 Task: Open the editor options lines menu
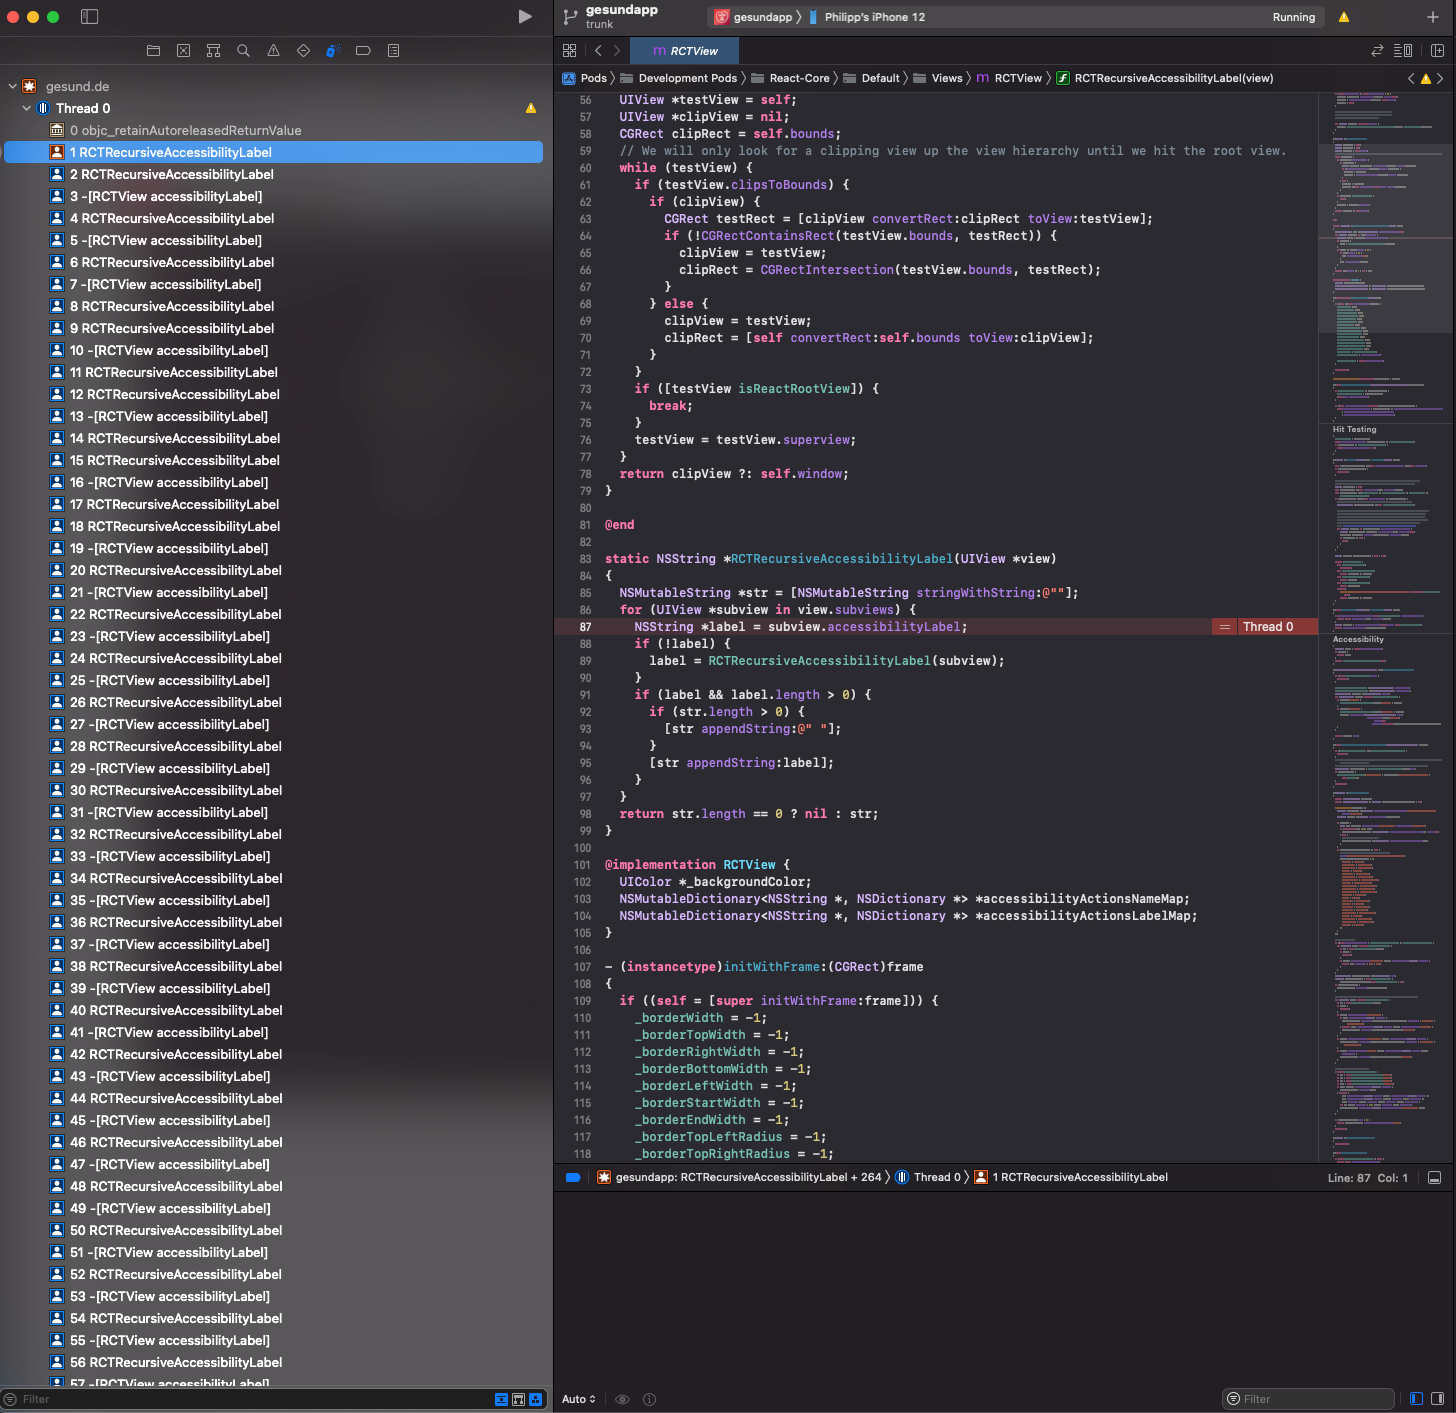click(1403, 51)
